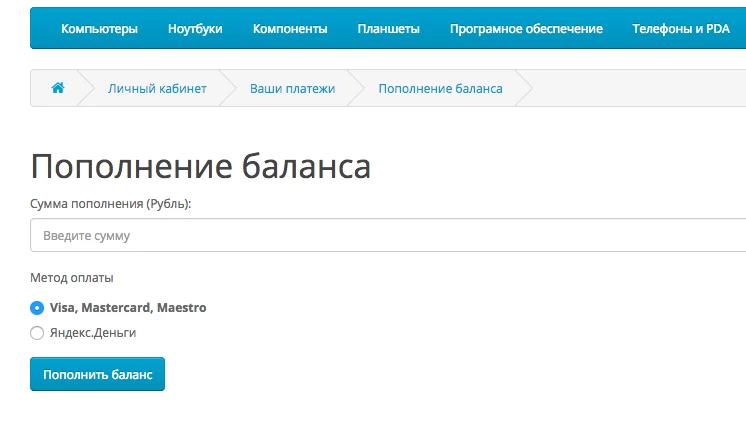Screen dimensions: 746x435
Task: Click the Метод оплаты label
Action: coord(72,277)
